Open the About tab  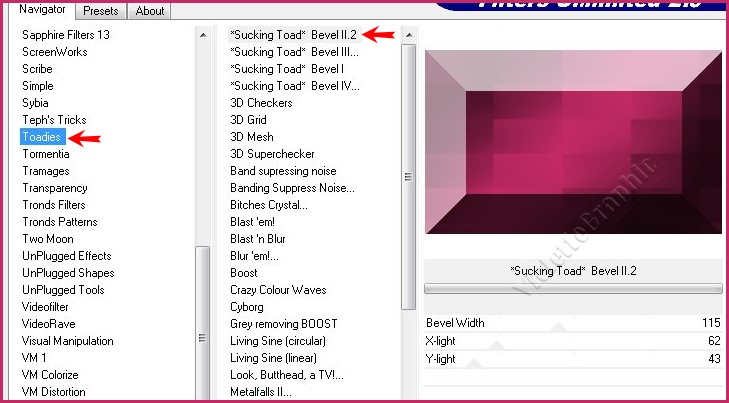click(x=150, y=11)
